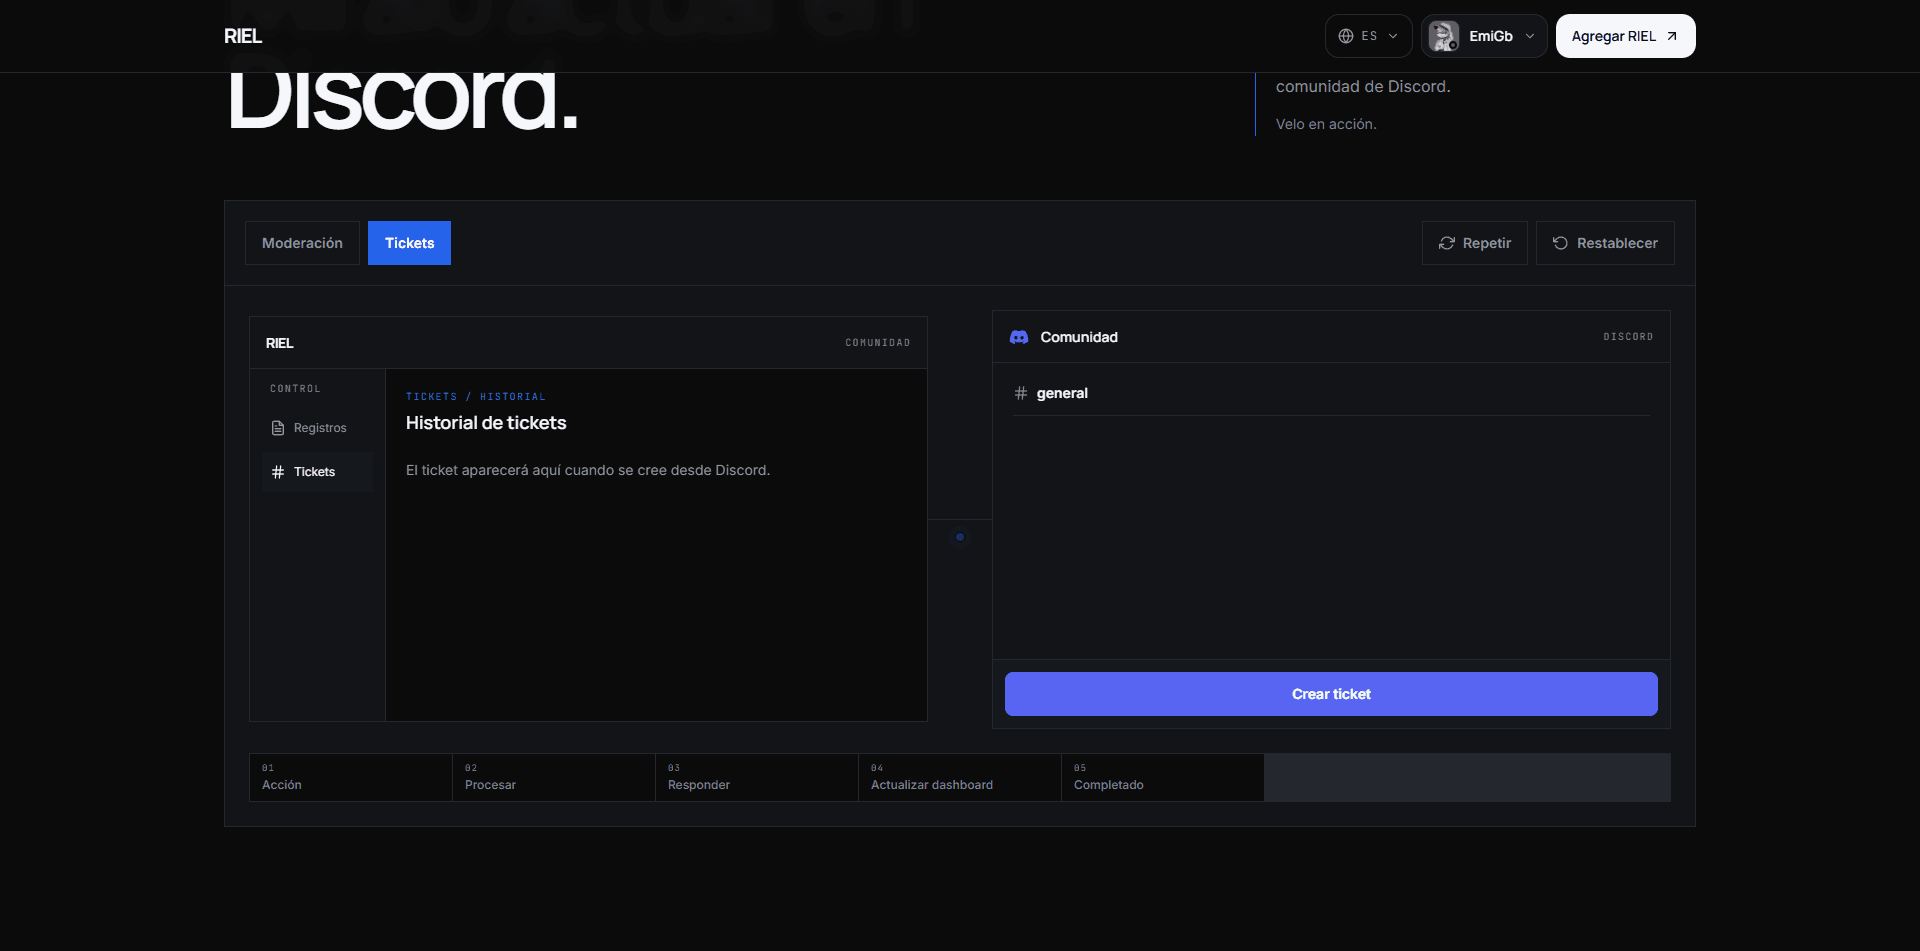
Task: Click the COMUNIDAD label in dashboard header
Action: tap(878, 343)
